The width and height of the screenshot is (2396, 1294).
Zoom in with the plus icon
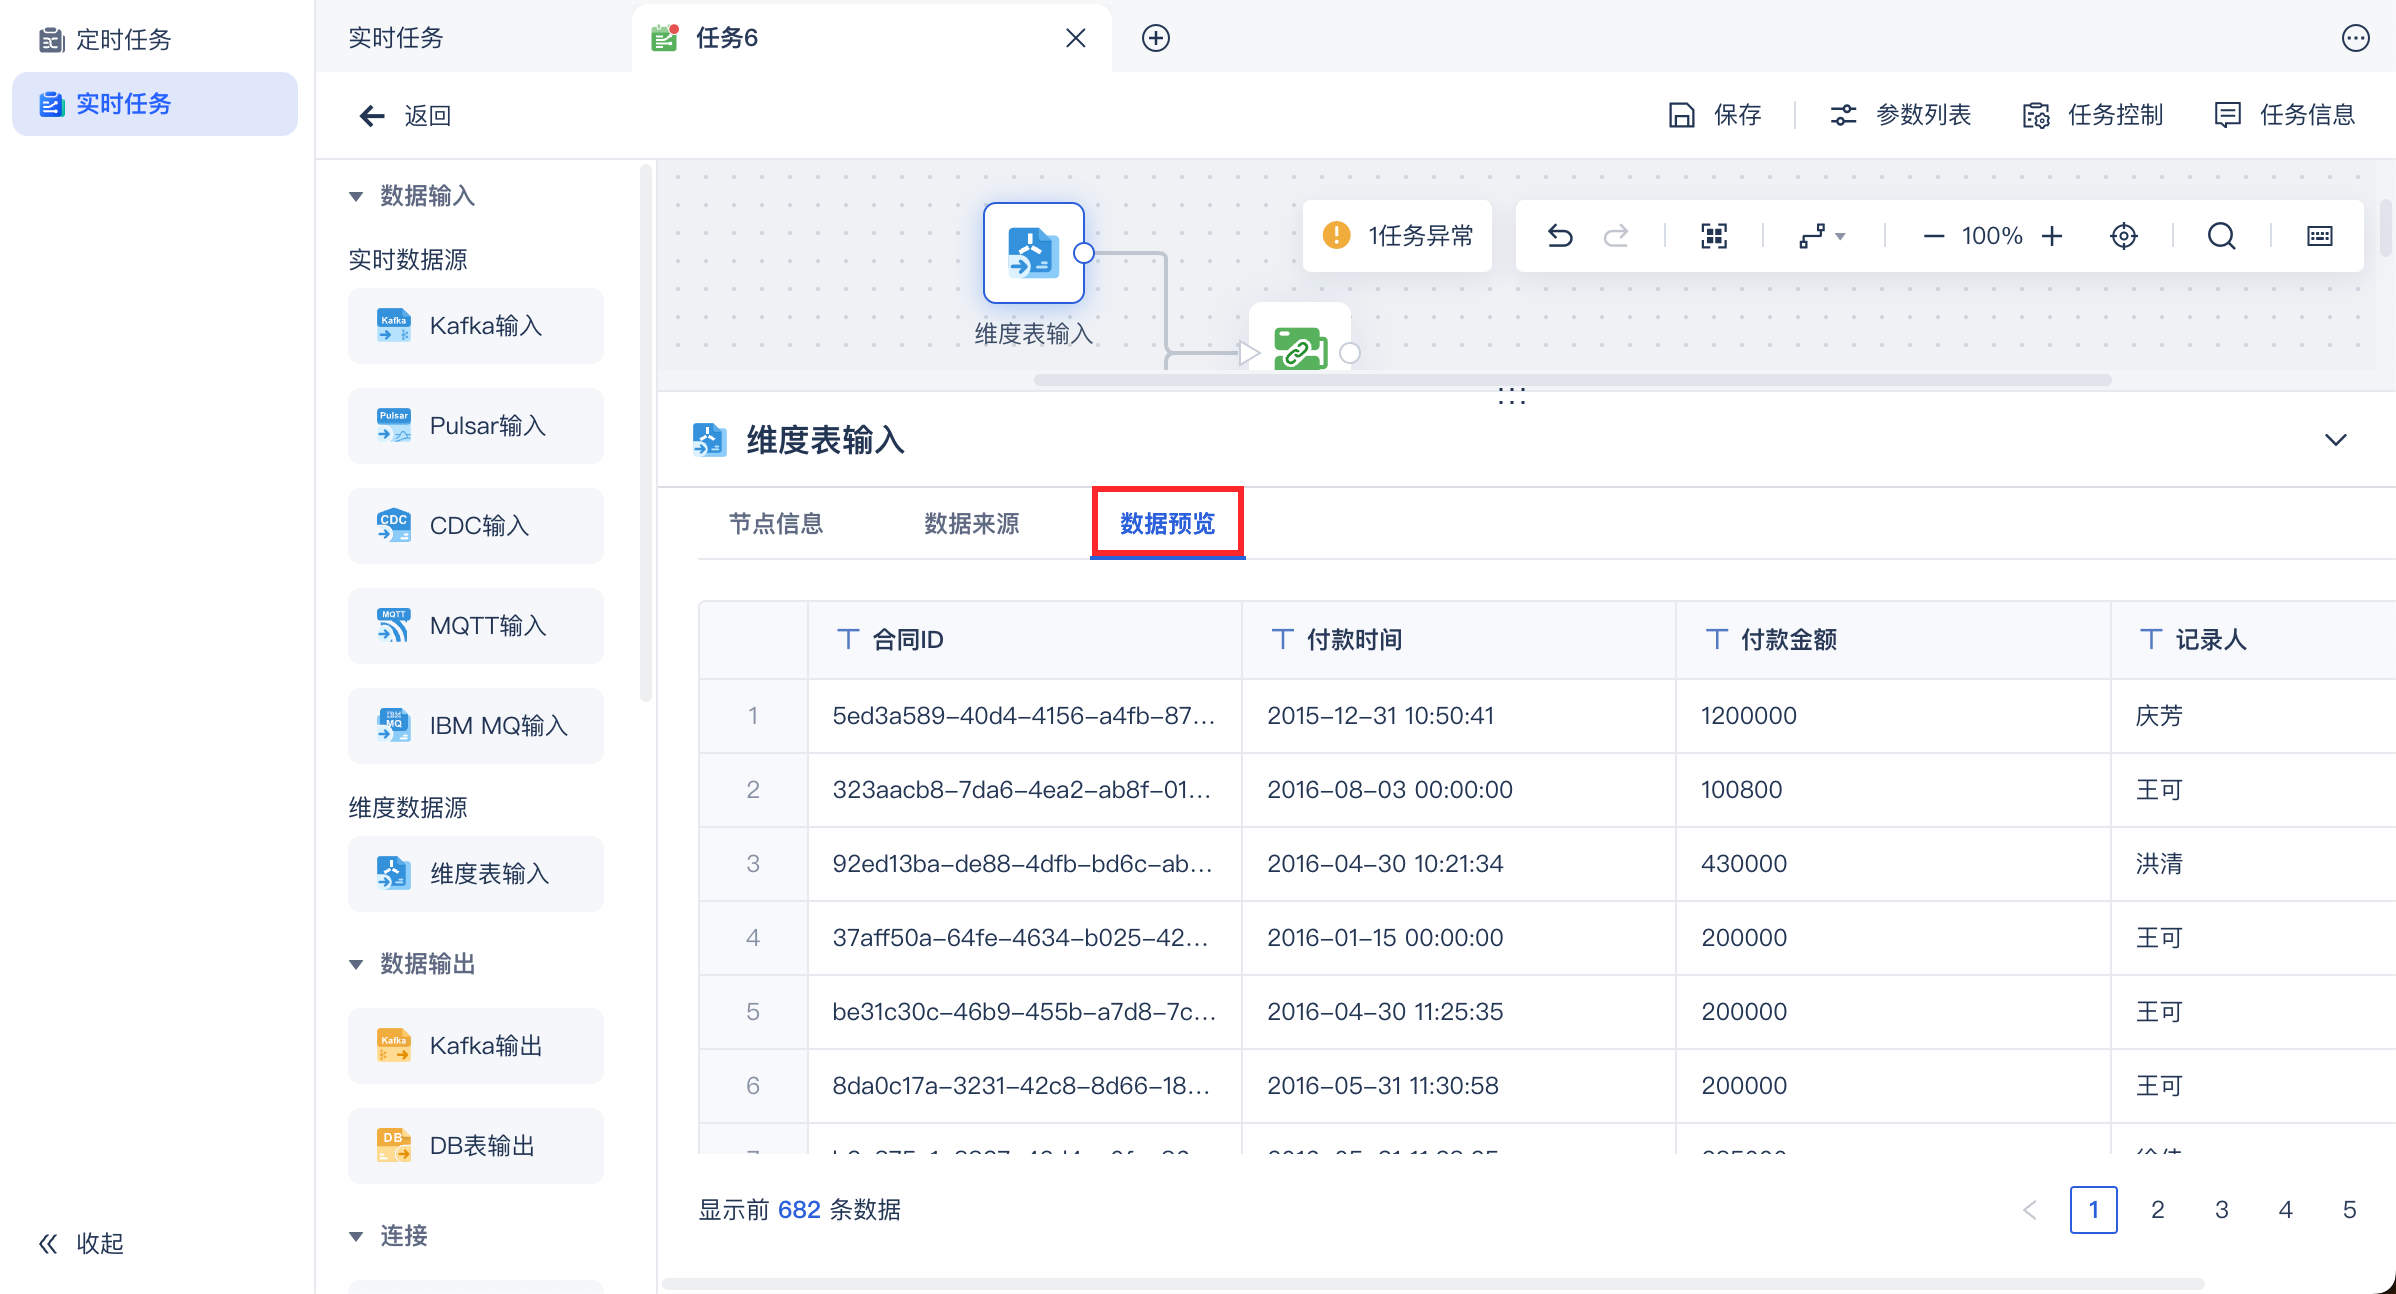coord(2052,236)
